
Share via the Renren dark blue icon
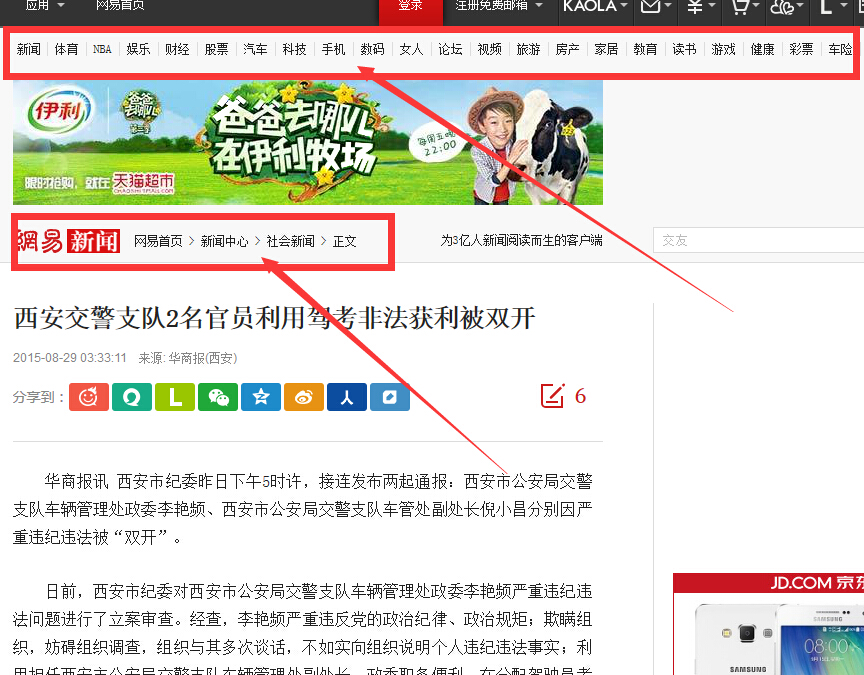pyautogui.click(x=346, y=397)
